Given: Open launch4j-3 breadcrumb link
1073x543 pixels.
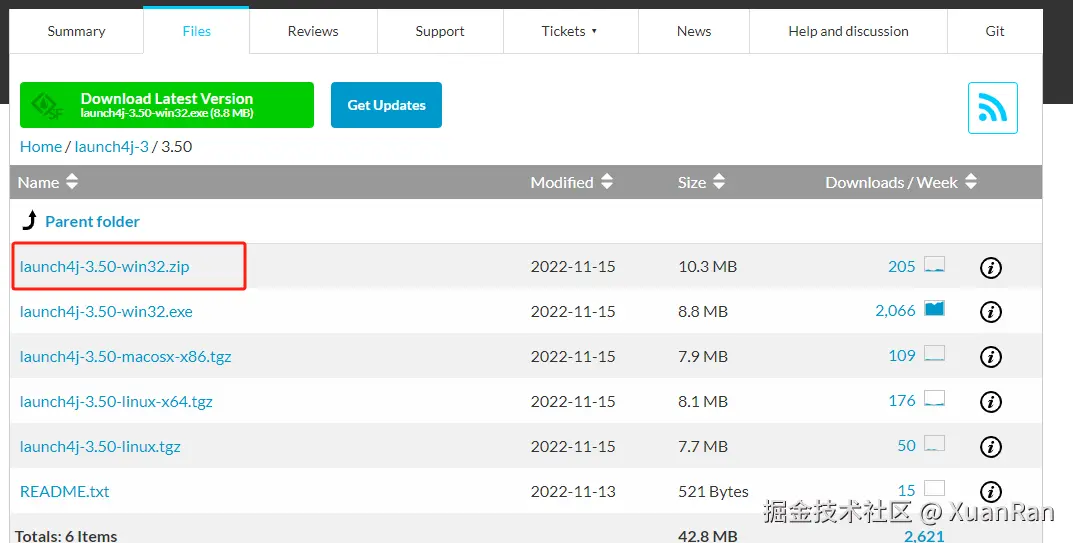Looking at the screenshot, I should pyautogui.click(x=112, y=147).
